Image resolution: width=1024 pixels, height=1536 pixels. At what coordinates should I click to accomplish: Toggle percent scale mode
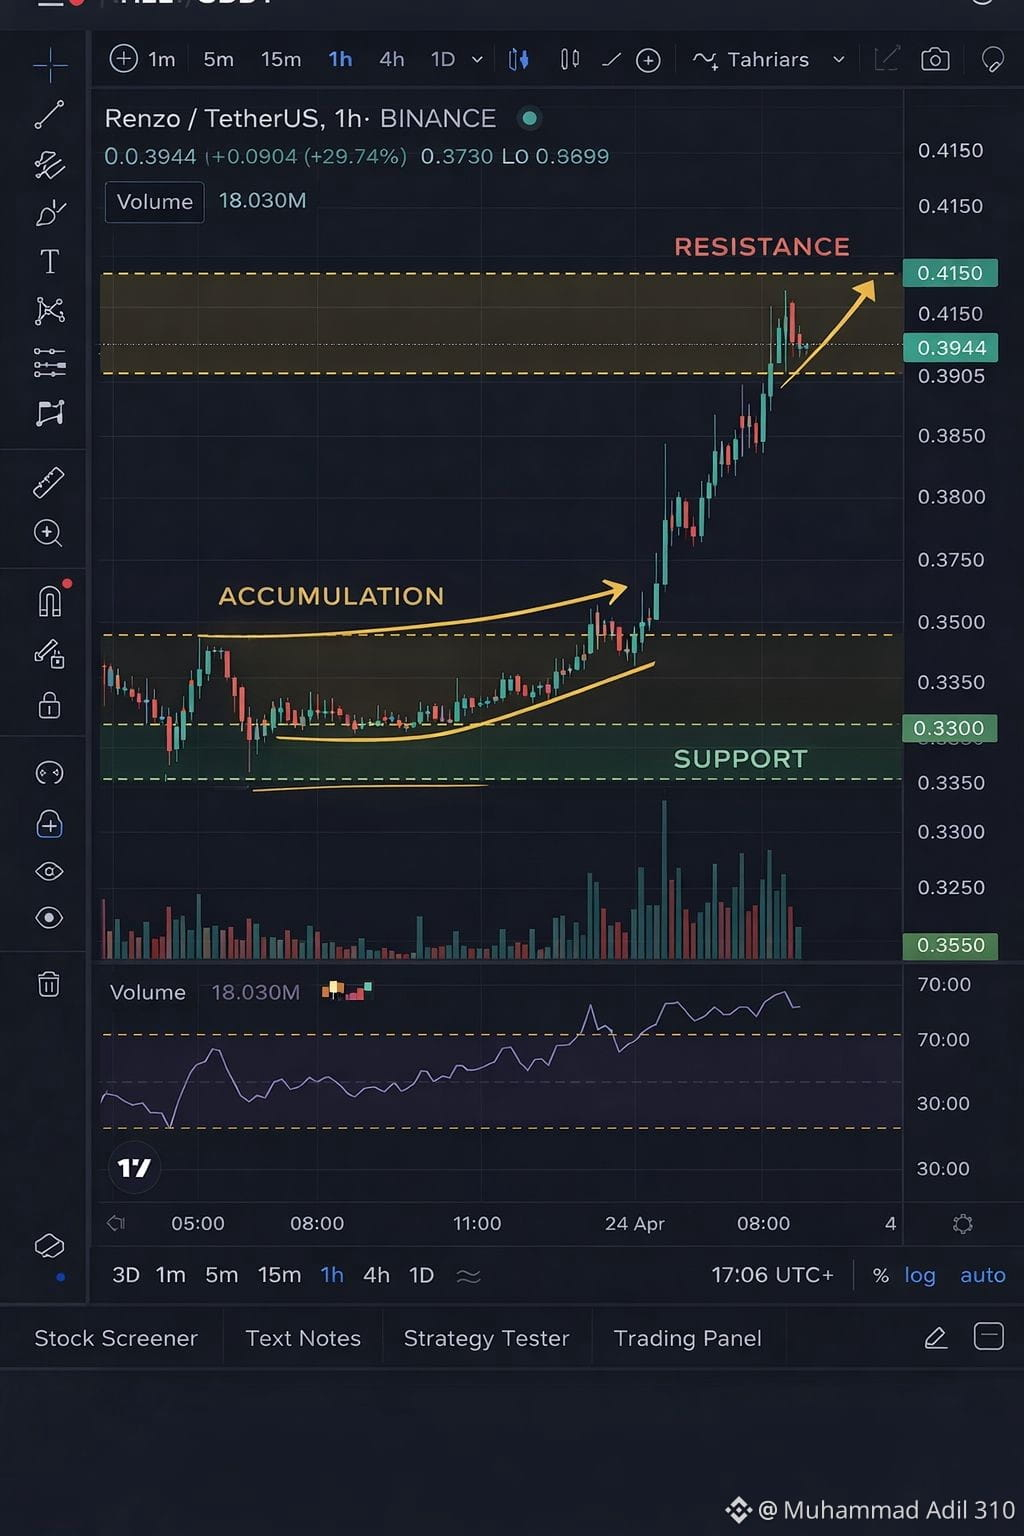(x=880, y=1275)
